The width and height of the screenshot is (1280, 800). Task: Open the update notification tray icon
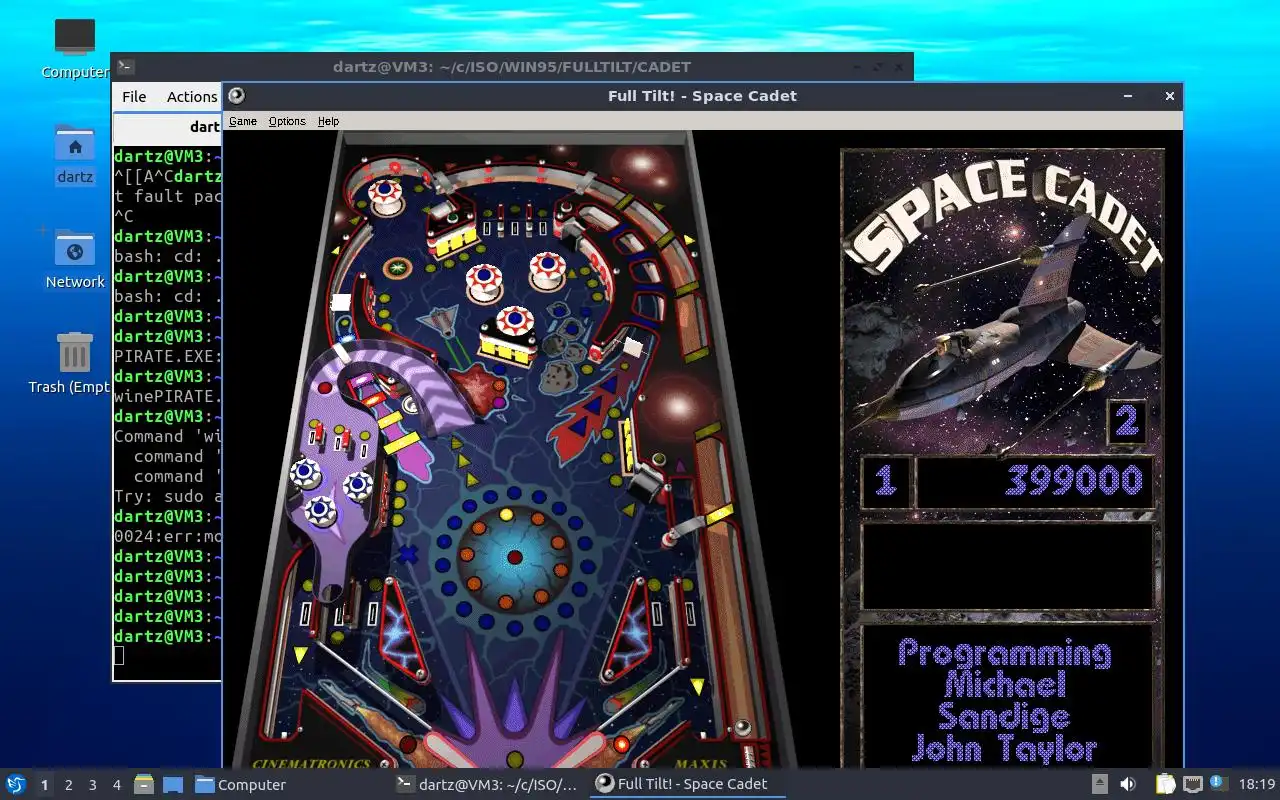coord(1217,783)
